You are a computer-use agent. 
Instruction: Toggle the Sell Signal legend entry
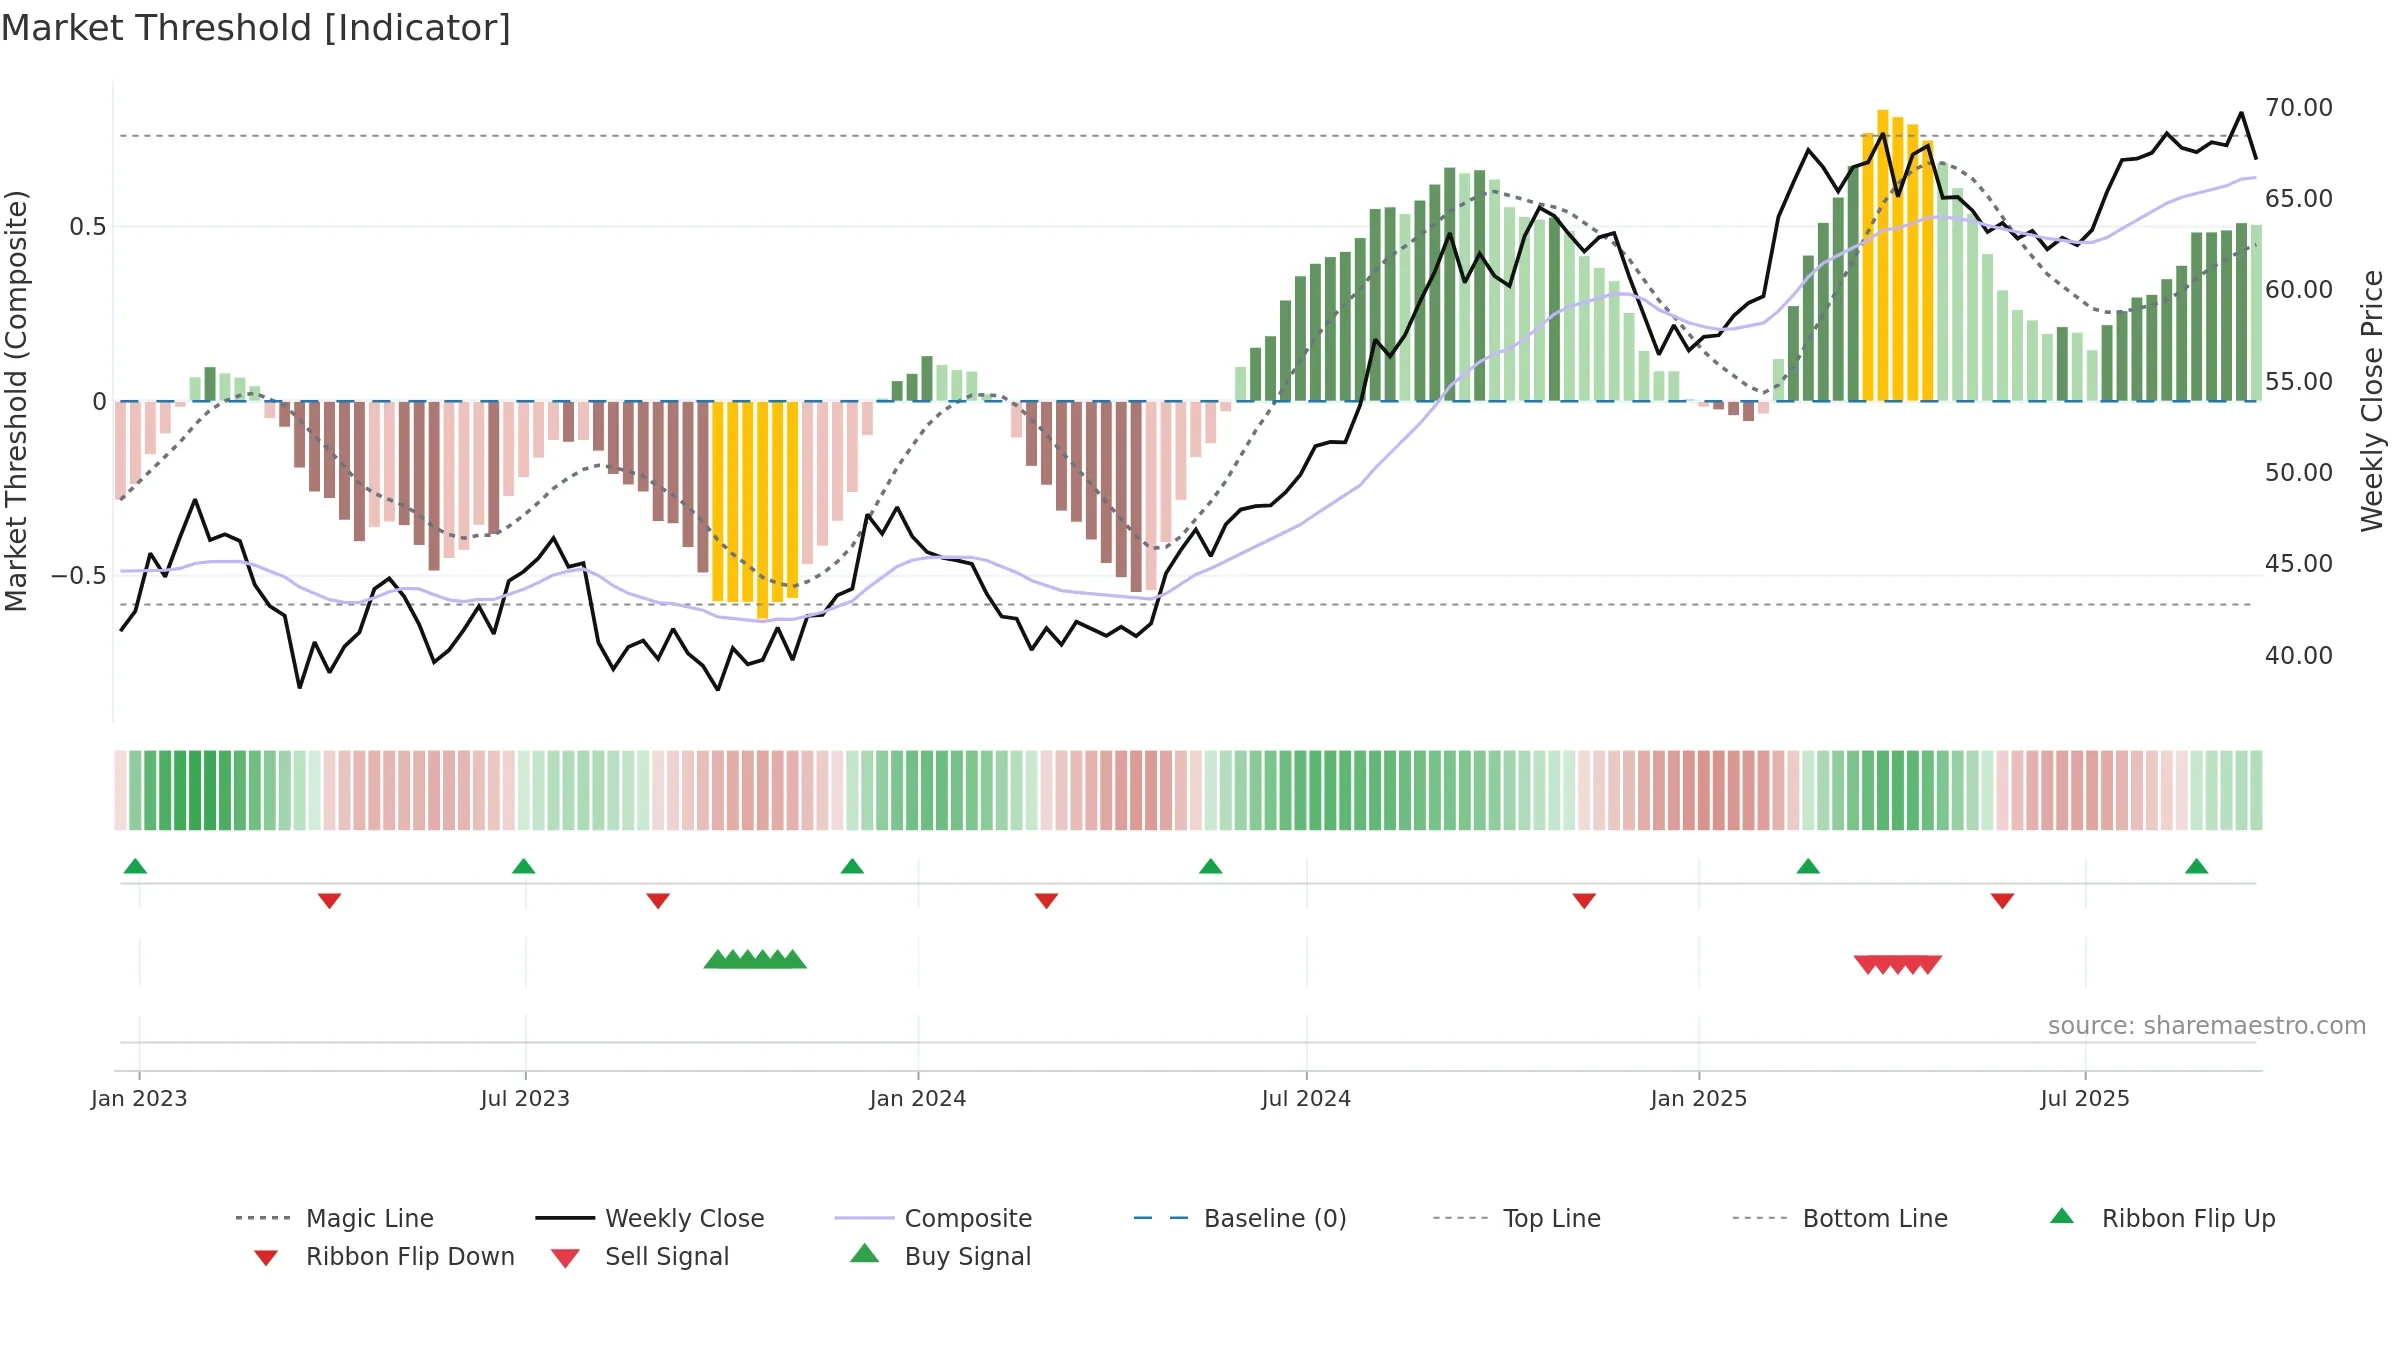[x=640, y=1256]
